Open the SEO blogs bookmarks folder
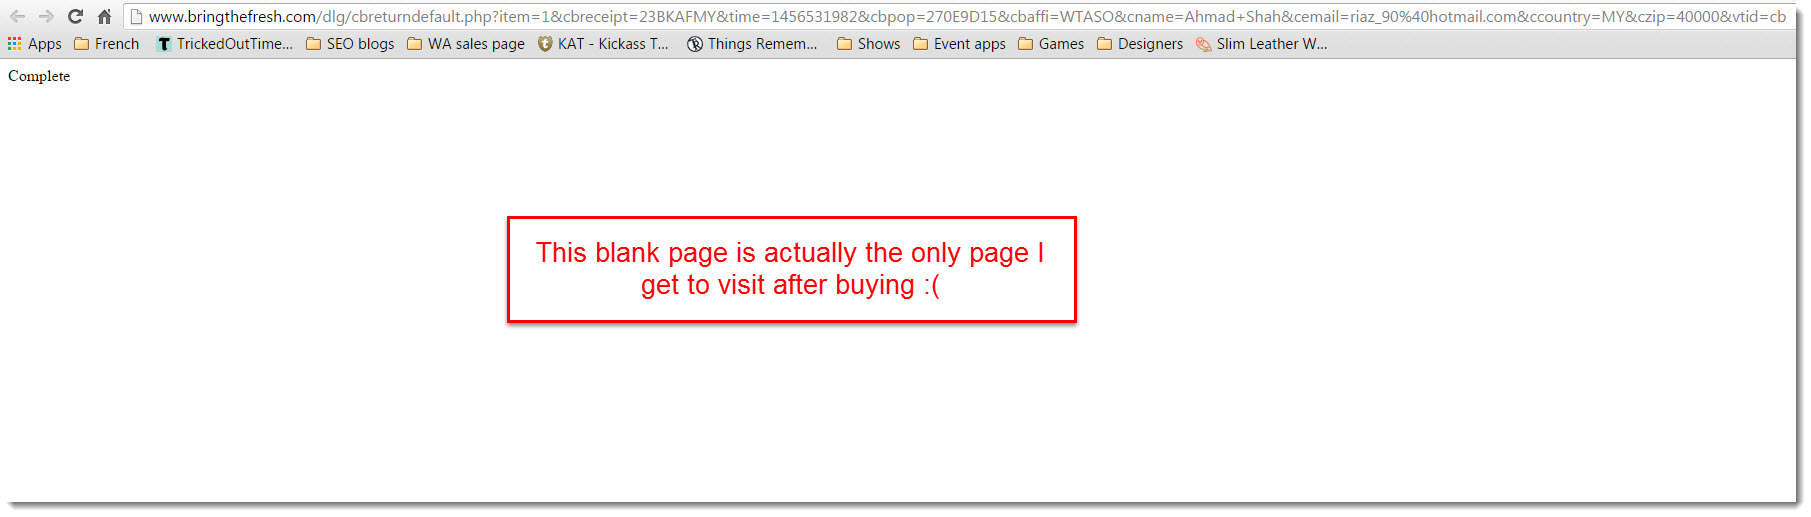The width and height of the screenshot is (1811, 517). [x=350, y=44]
